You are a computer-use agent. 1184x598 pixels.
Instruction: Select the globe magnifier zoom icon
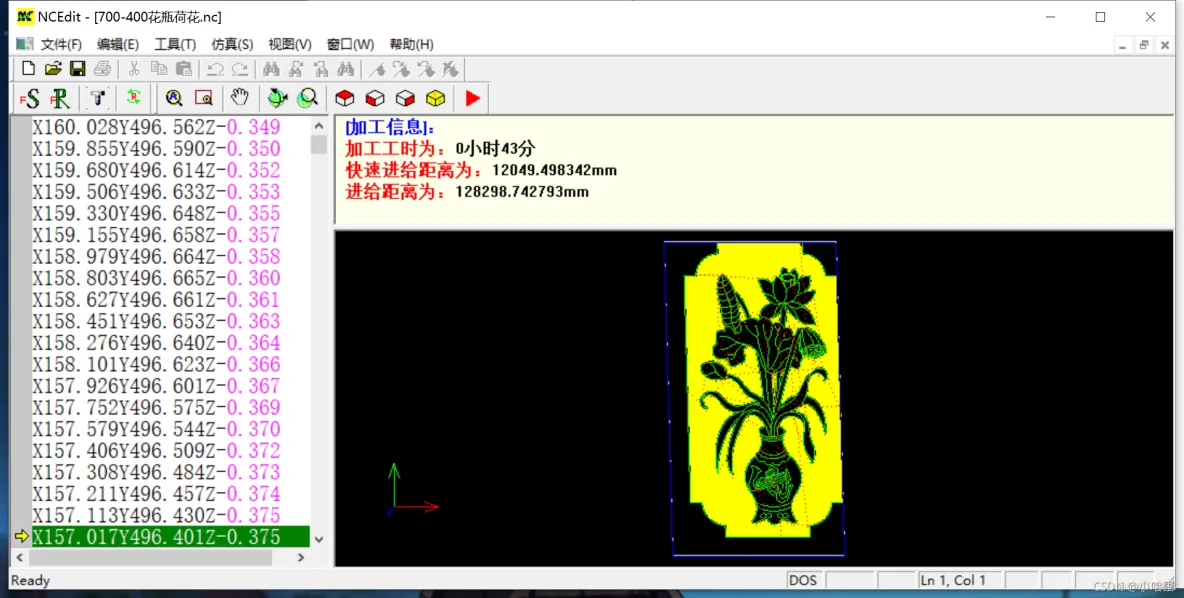[307, 98]
